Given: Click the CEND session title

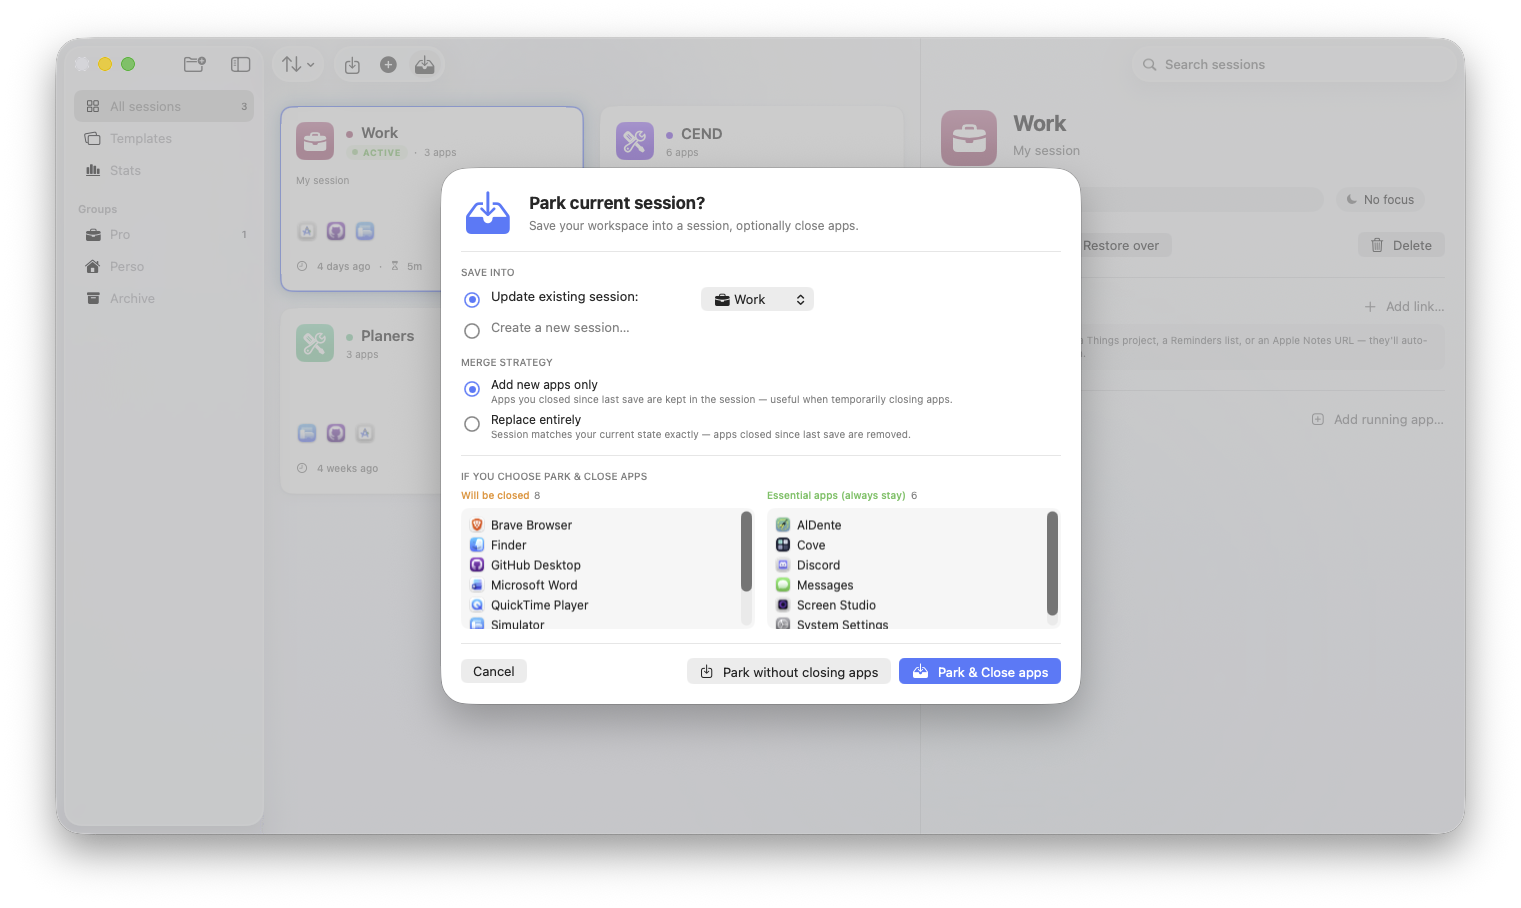Looking at the screenshot, I should pos(701,133).
